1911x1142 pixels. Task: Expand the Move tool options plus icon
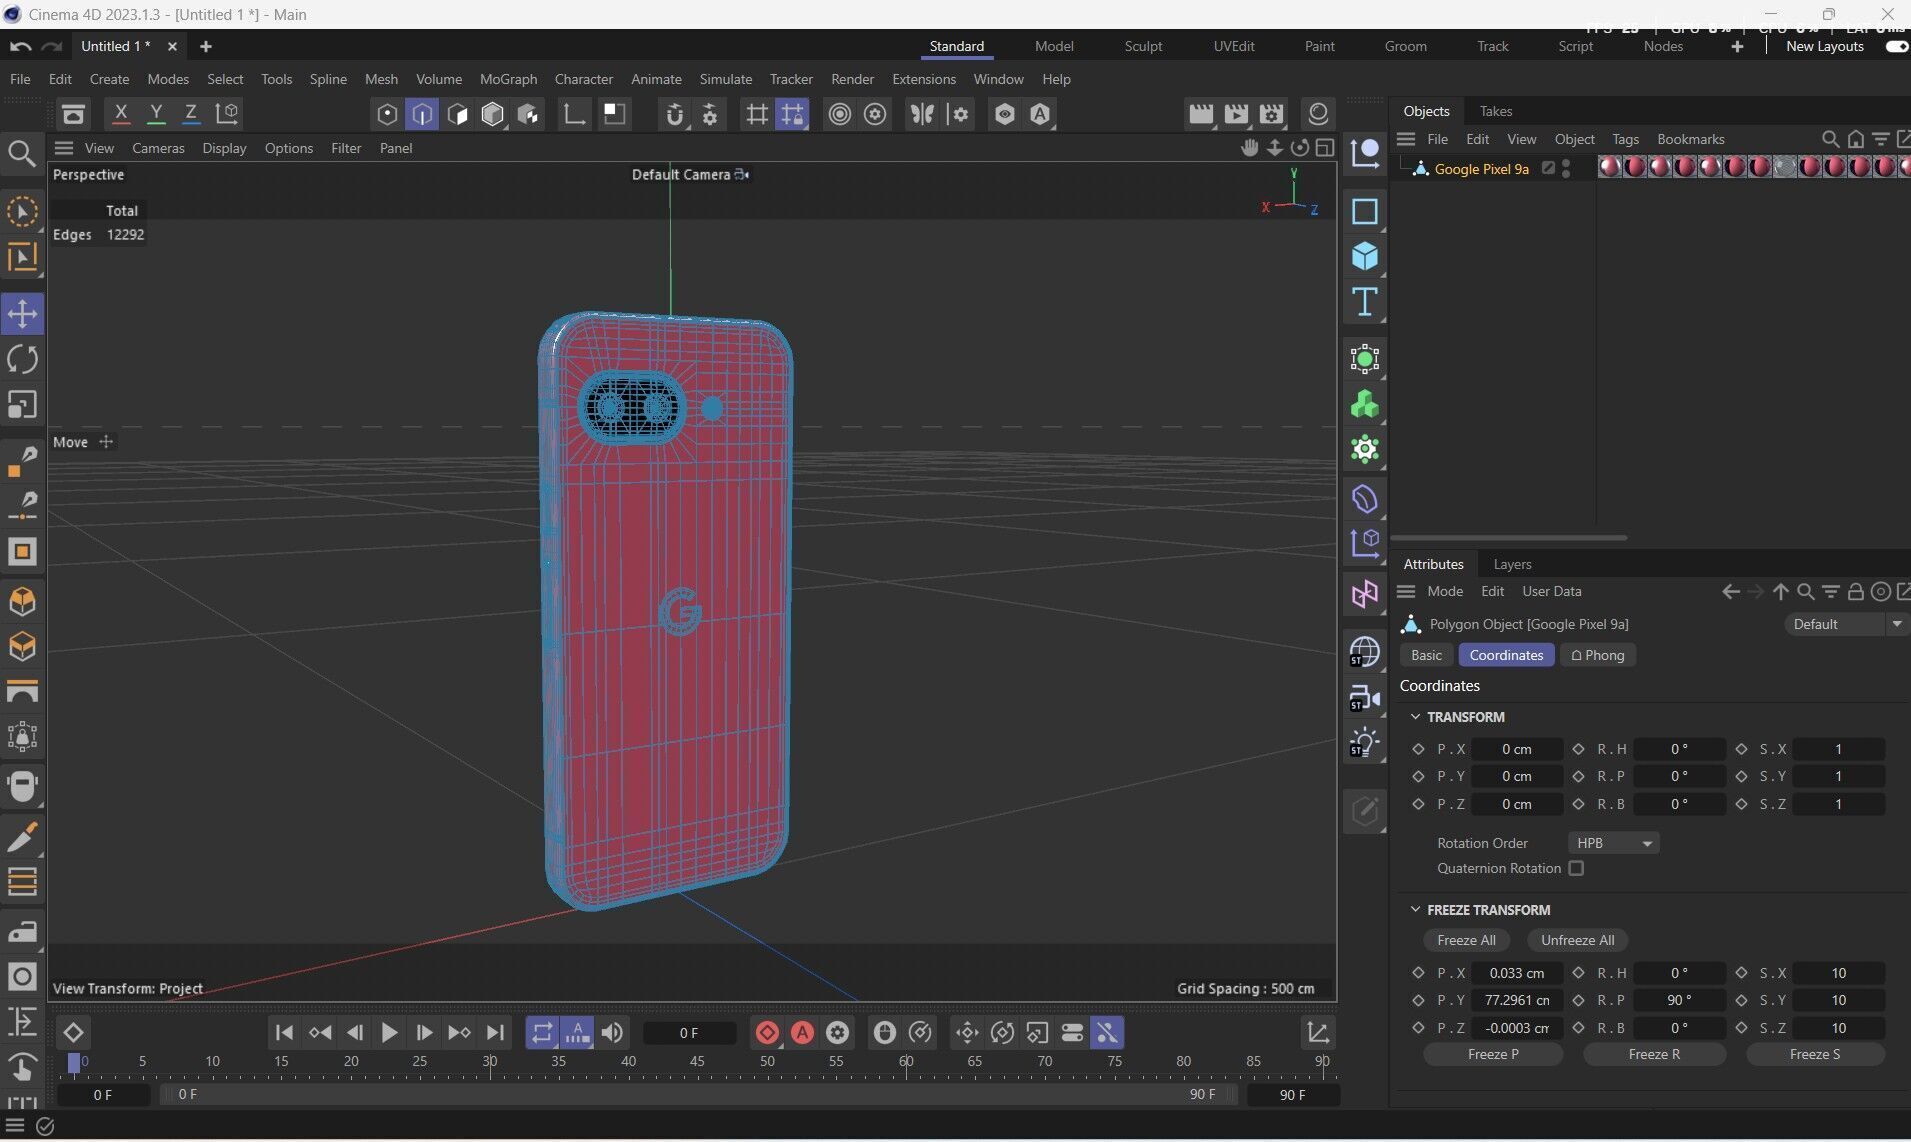point(106,442)
